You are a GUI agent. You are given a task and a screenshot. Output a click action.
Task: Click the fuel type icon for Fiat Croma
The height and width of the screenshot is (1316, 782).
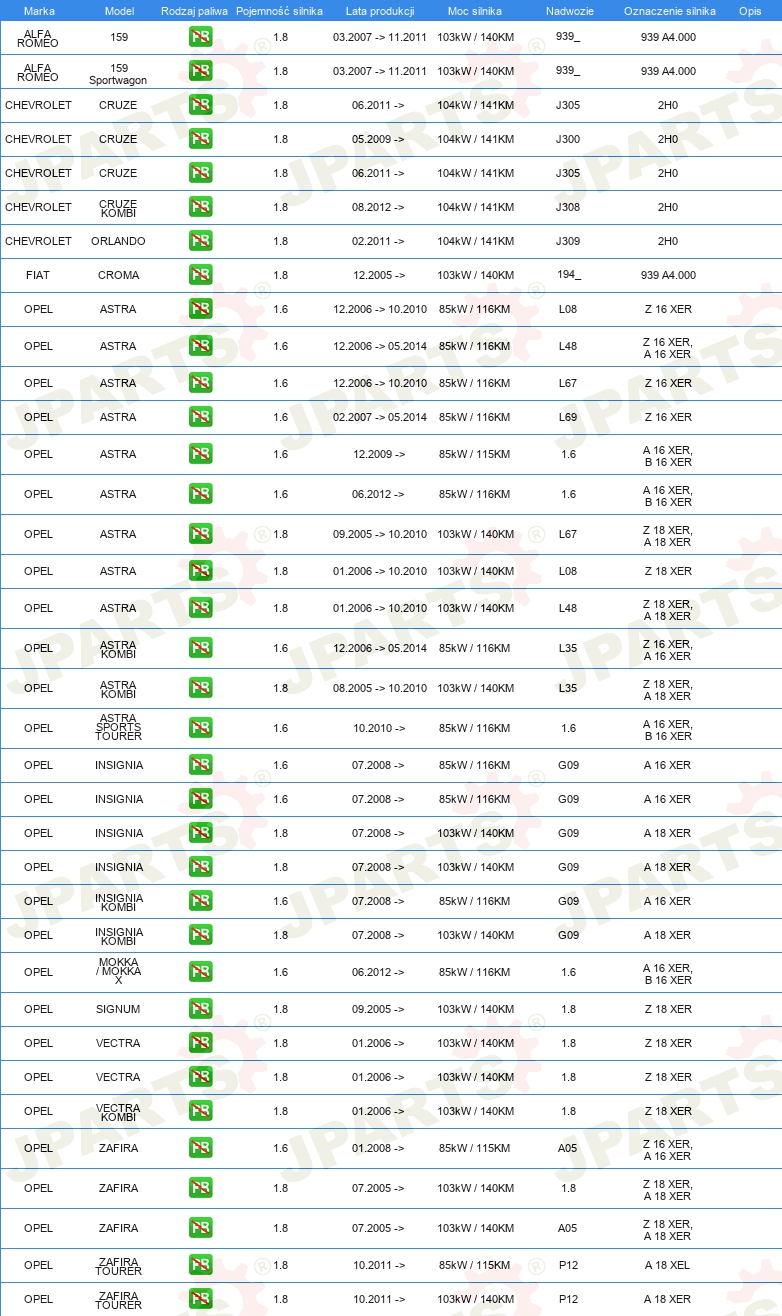200,275
